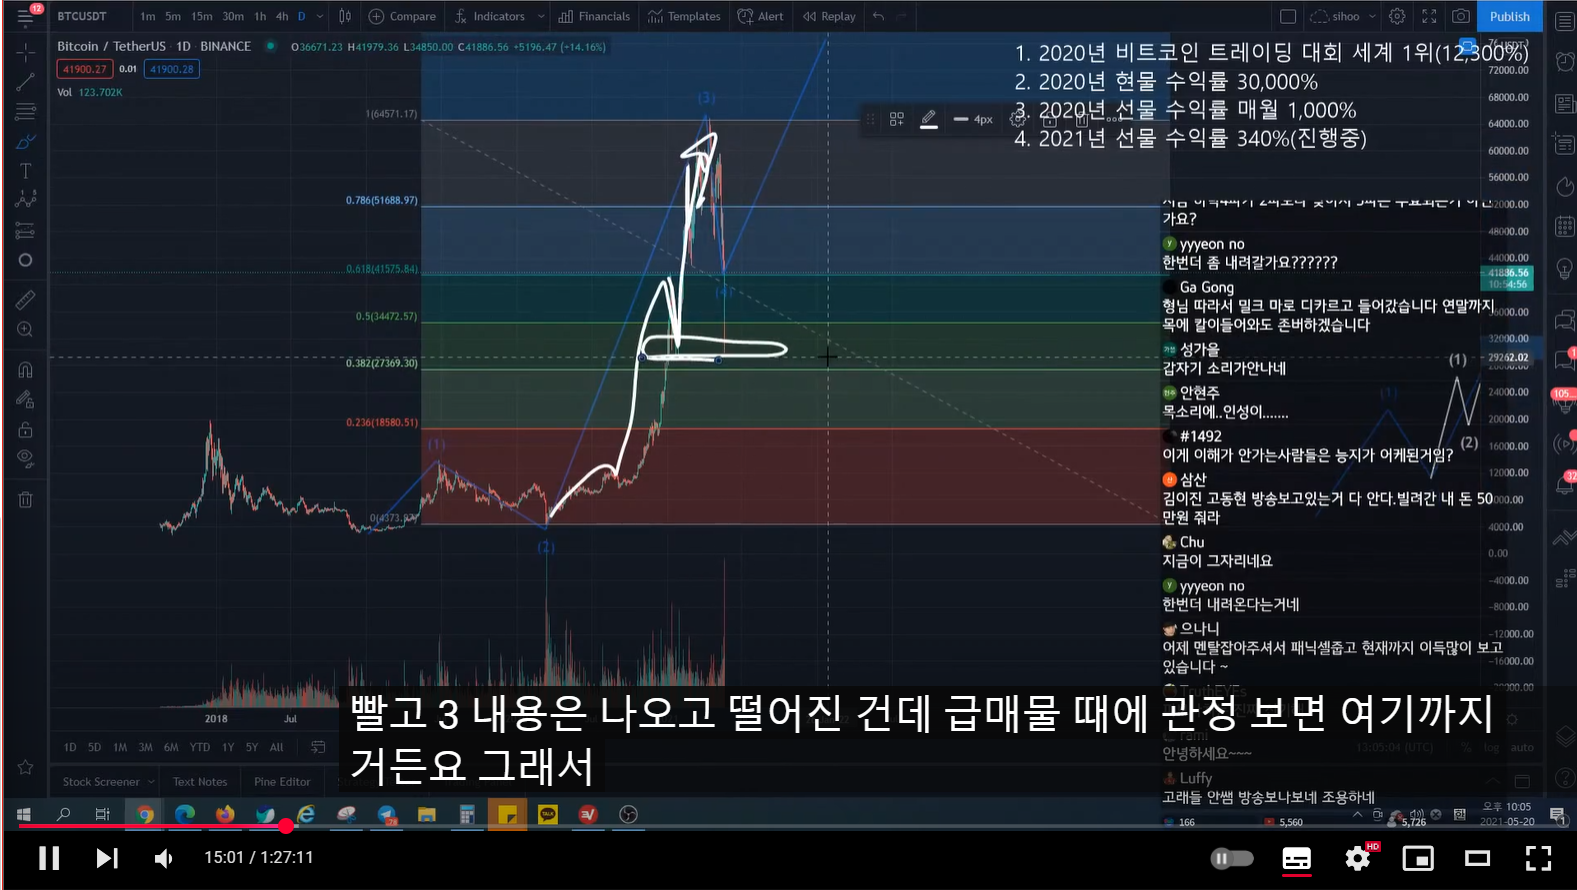Open the Fibonacci and pitchfork tools
Viewport: 1577px width, 890px height.
tap(26, 111)
